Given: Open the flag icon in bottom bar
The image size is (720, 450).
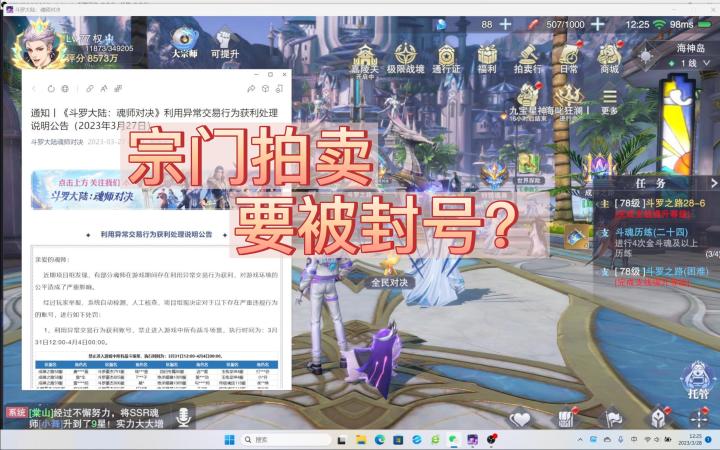Looking at the screenshot, I should 612,418.
